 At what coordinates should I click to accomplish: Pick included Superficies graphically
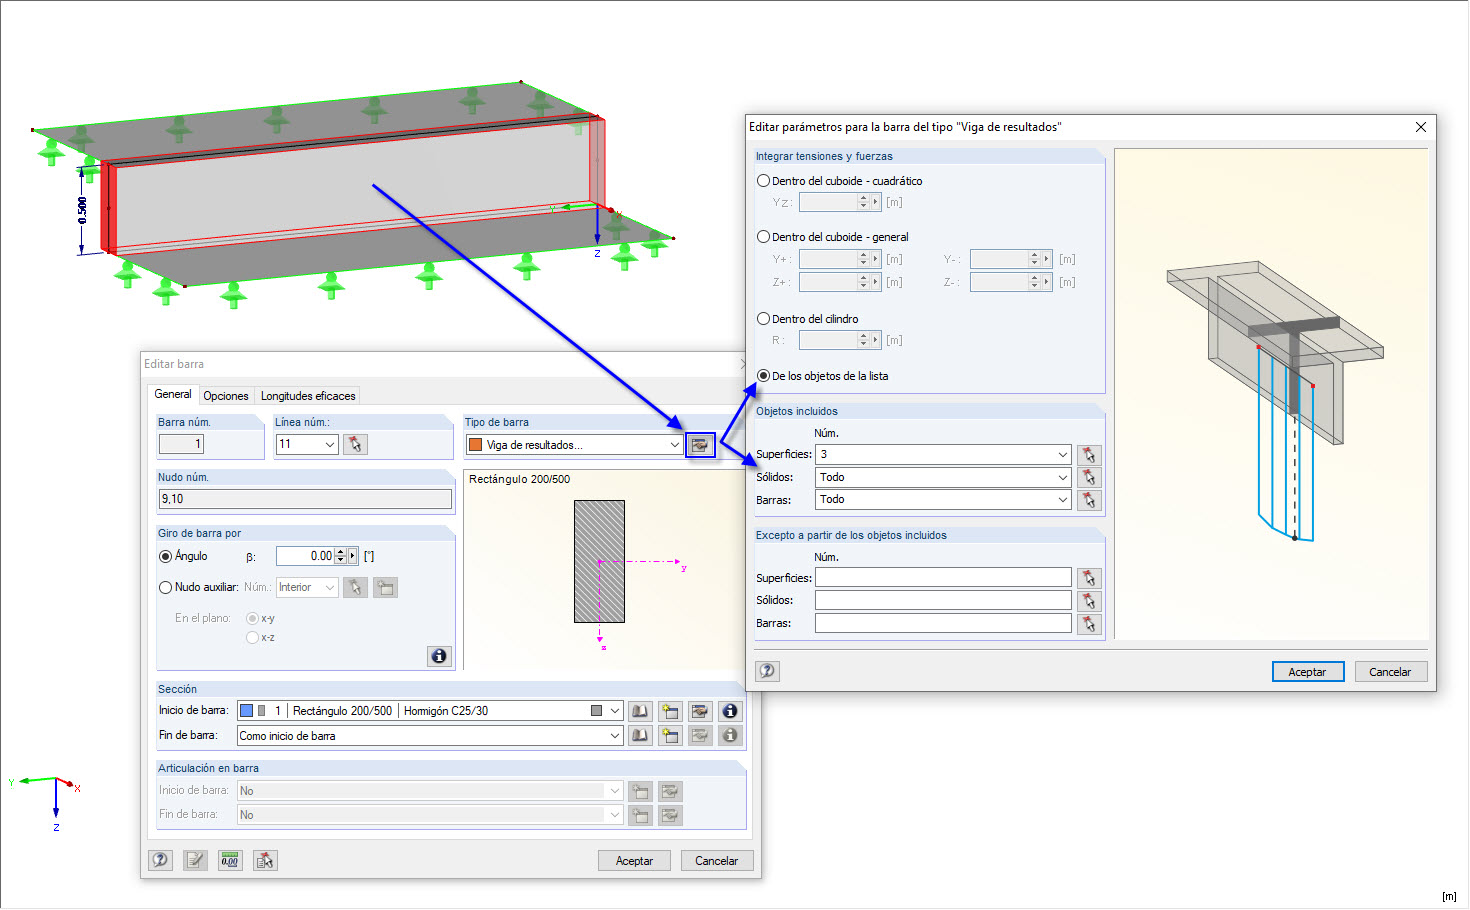pos(1089,455)
